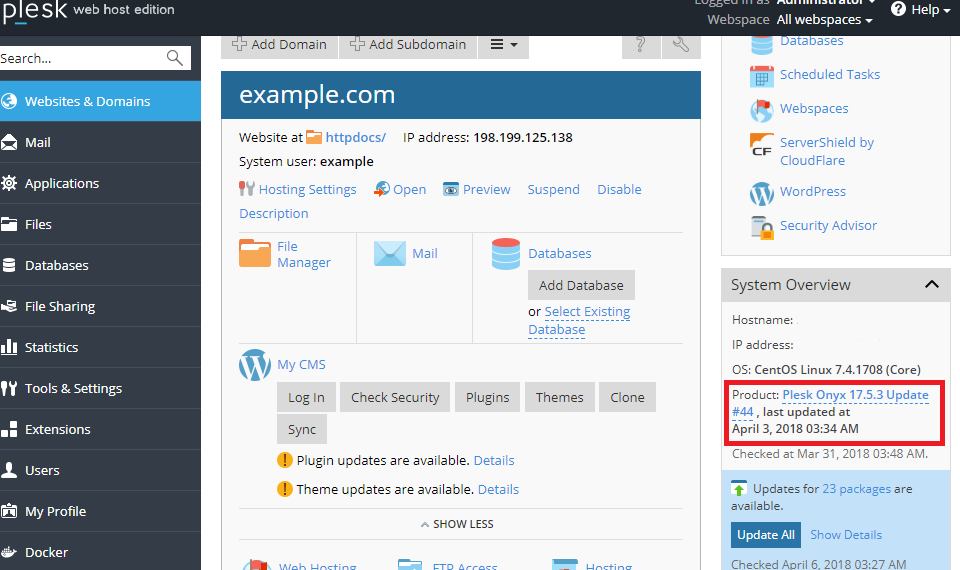Viewport: 960px width, 570px height.
Task: Click the Databases stack icon in domain panel
Action: point(506,254)
